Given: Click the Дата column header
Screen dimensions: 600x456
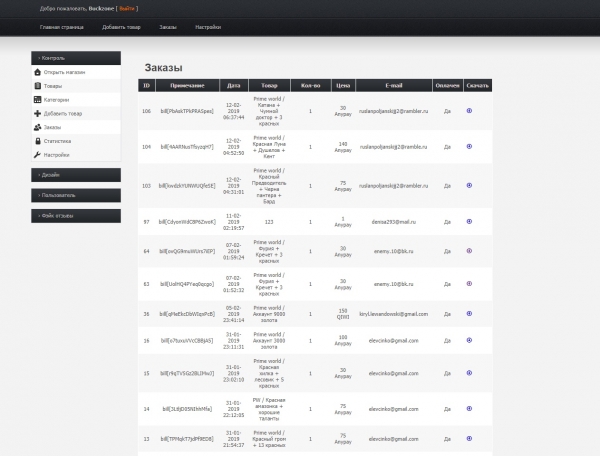Looking at the screenshot, I should pyautogui.click(x=234, y=86).
